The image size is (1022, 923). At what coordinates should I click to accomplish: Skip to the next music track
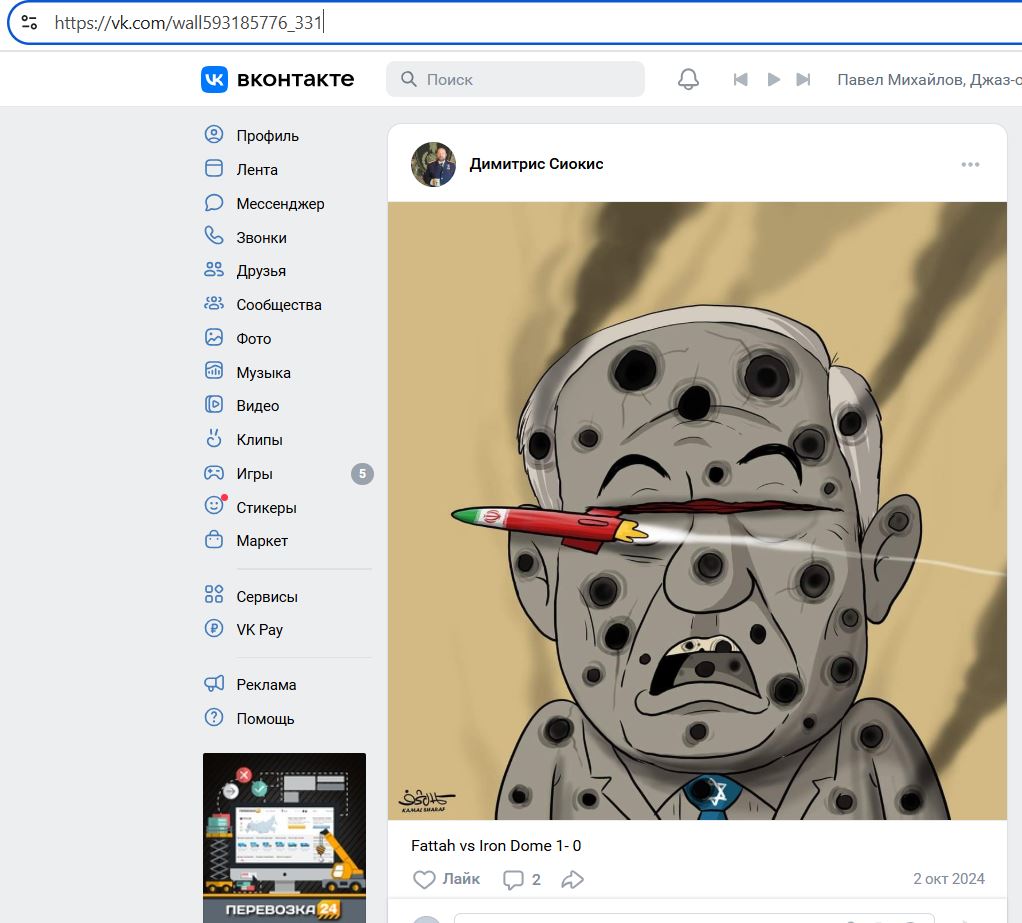804,80
